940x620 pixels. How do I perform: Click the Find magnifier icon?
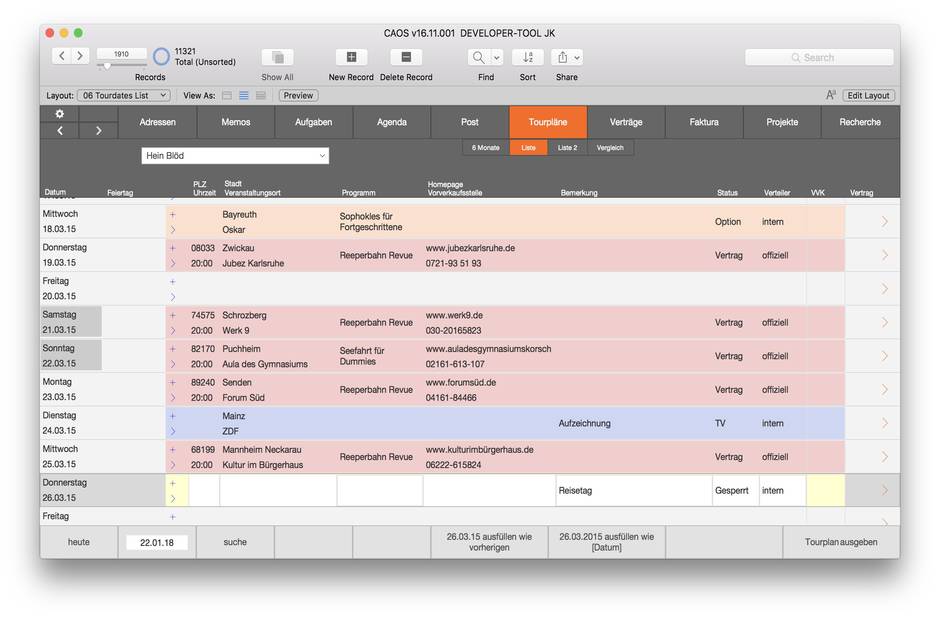478,57
